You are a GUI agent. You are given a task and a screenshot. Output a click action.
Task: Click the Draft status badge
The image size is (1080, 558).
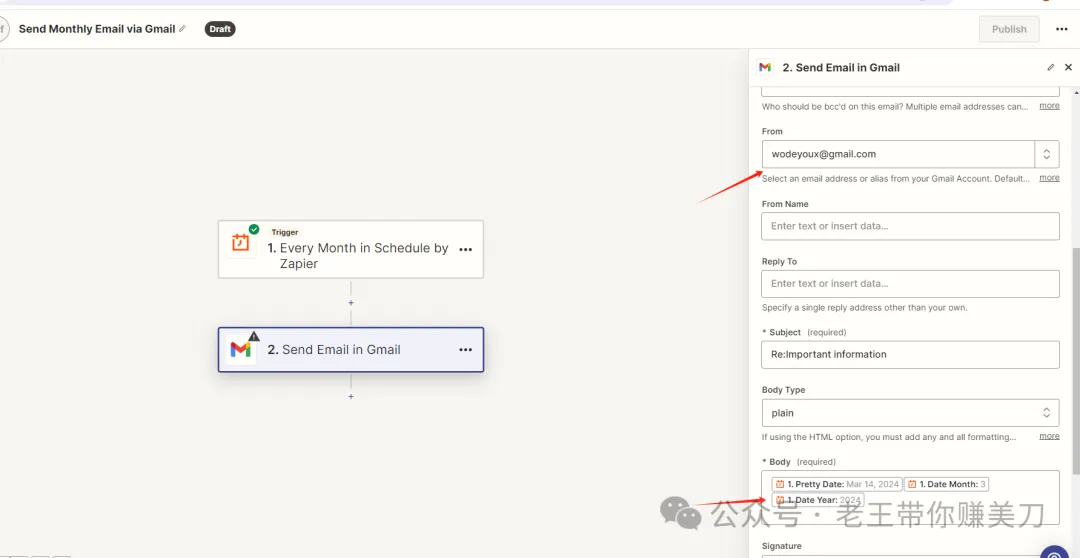click(220, 29)
